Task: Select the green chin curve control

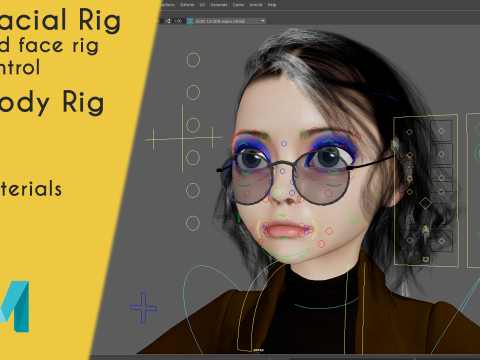Action: (x=285, y=255)
